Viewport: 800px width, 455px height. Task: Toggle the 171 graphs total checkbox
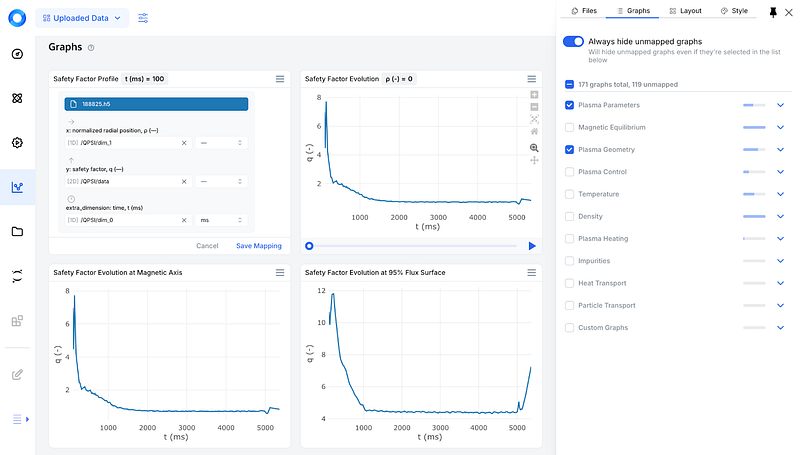569,85
